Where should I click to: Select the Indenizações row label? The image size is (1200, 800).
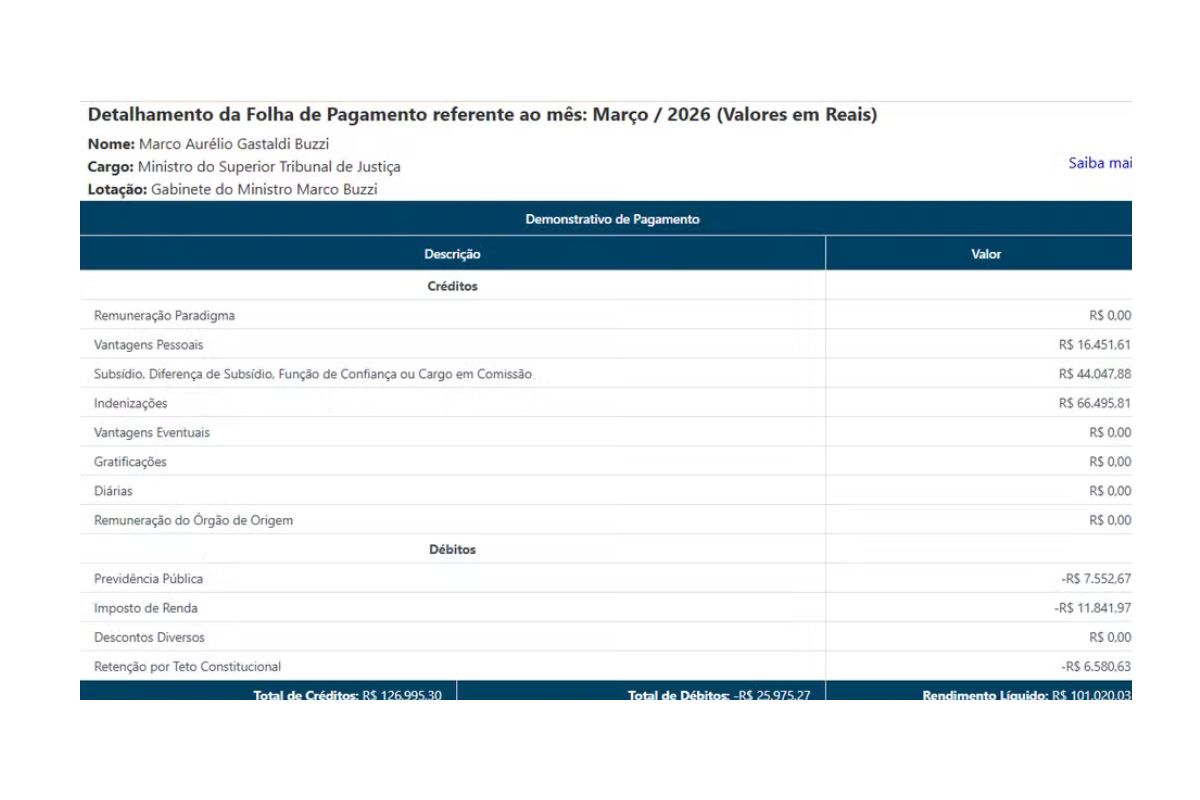131,403
